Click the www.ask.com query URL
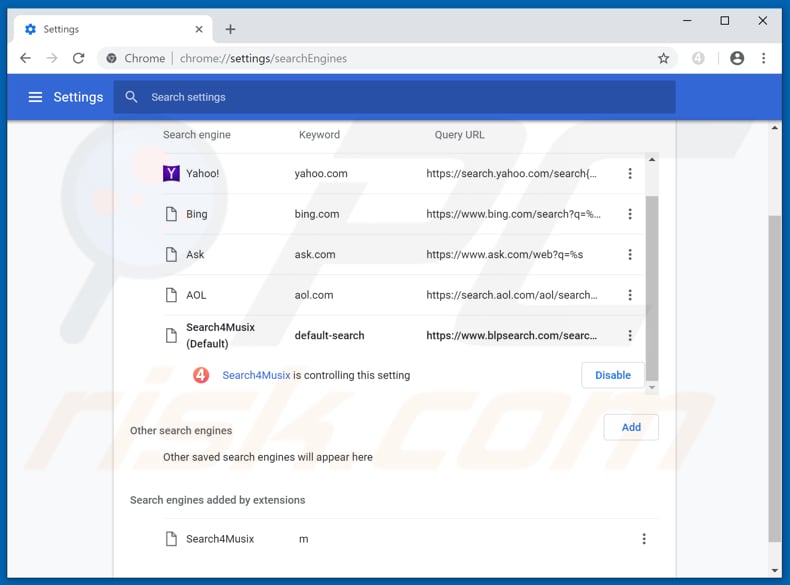This screenshot has height=585, width=790. 504,254
